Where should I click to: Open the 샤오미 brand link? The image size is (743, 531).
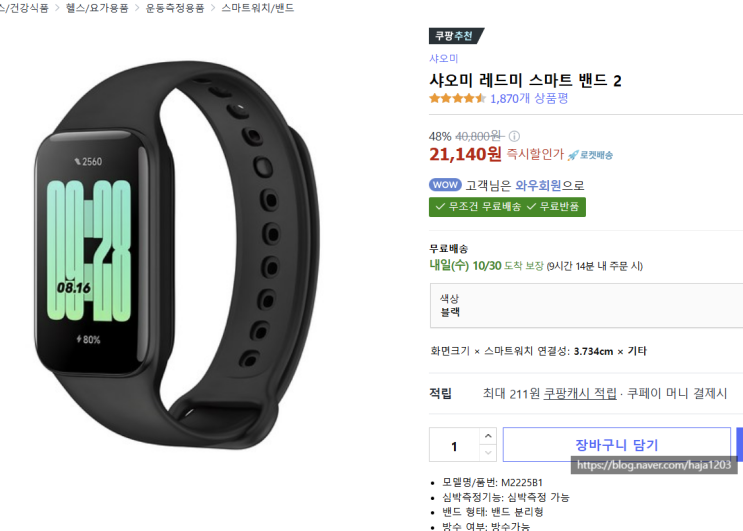[x=444, y=59]
